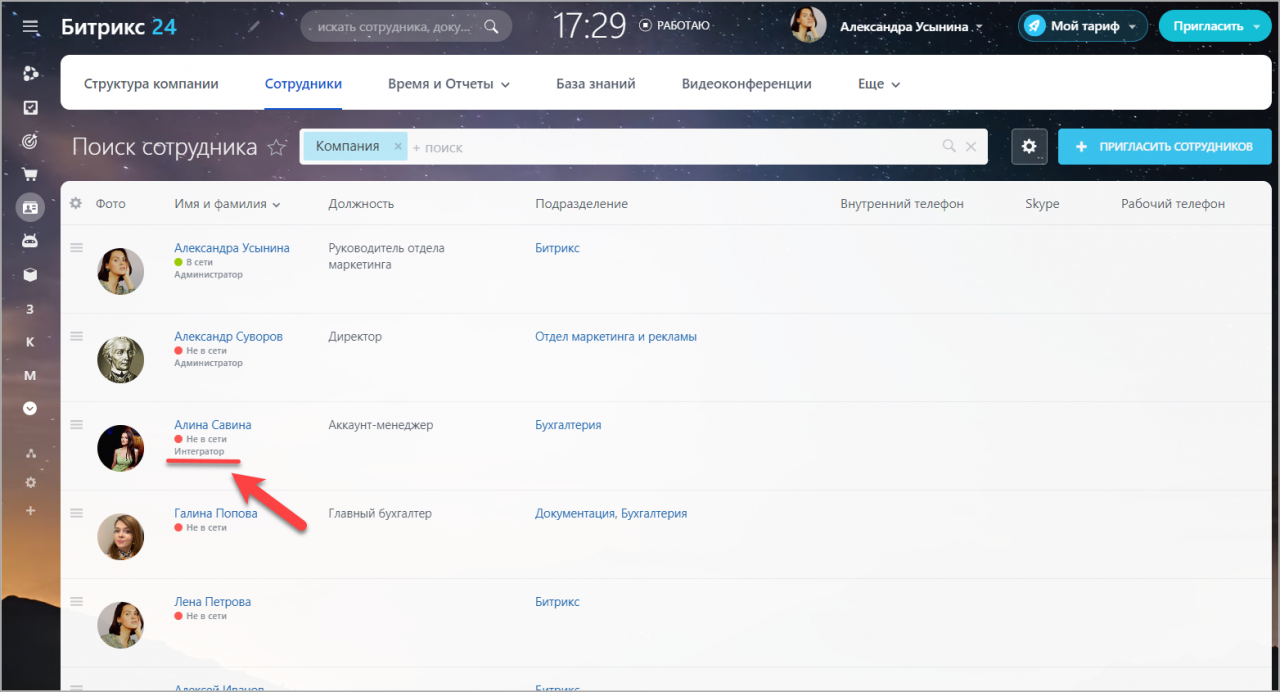1280x692 pixels.
Task: Click the РАБОТАЮ work status button
Action: coord(674,26)
